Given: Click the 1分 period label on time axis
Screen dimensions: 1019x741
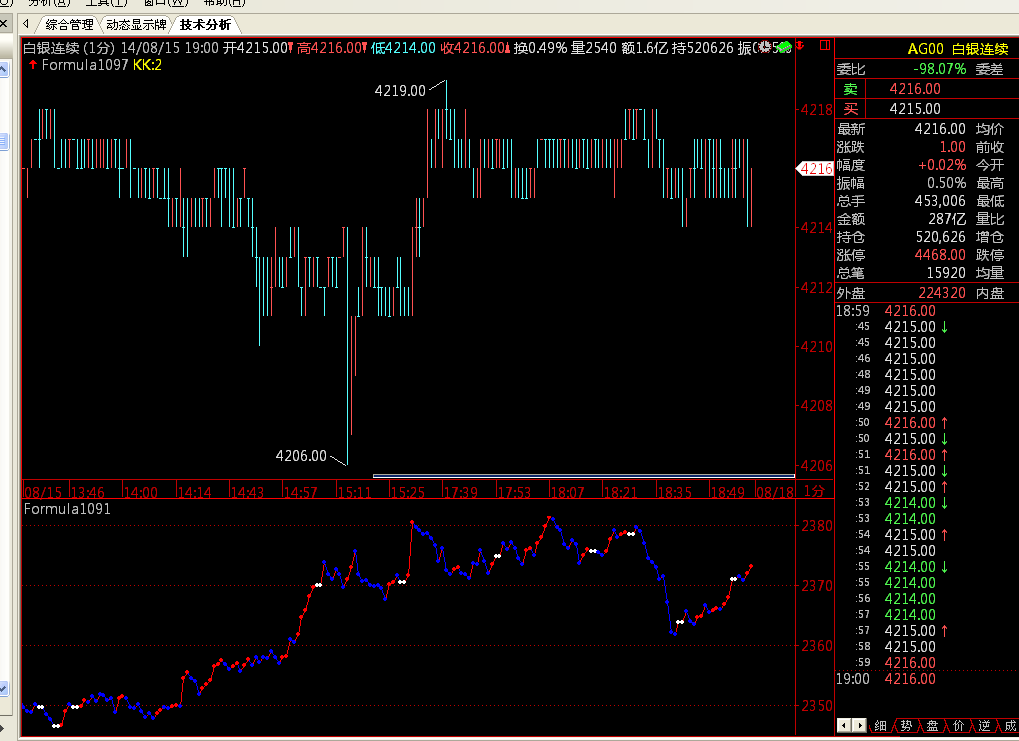Looking at the screenshot, I should (814, 491).
